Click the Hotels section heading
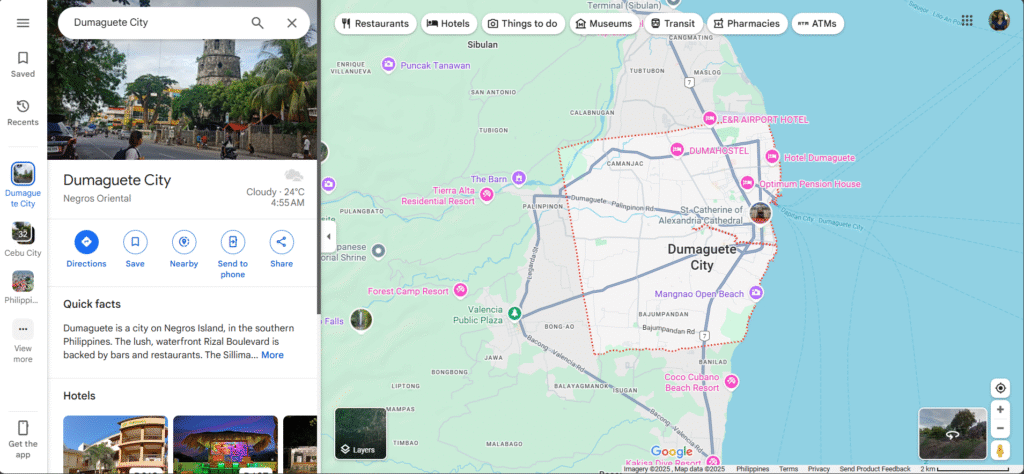Screen dimensions: 1024x474 [79, 396]
